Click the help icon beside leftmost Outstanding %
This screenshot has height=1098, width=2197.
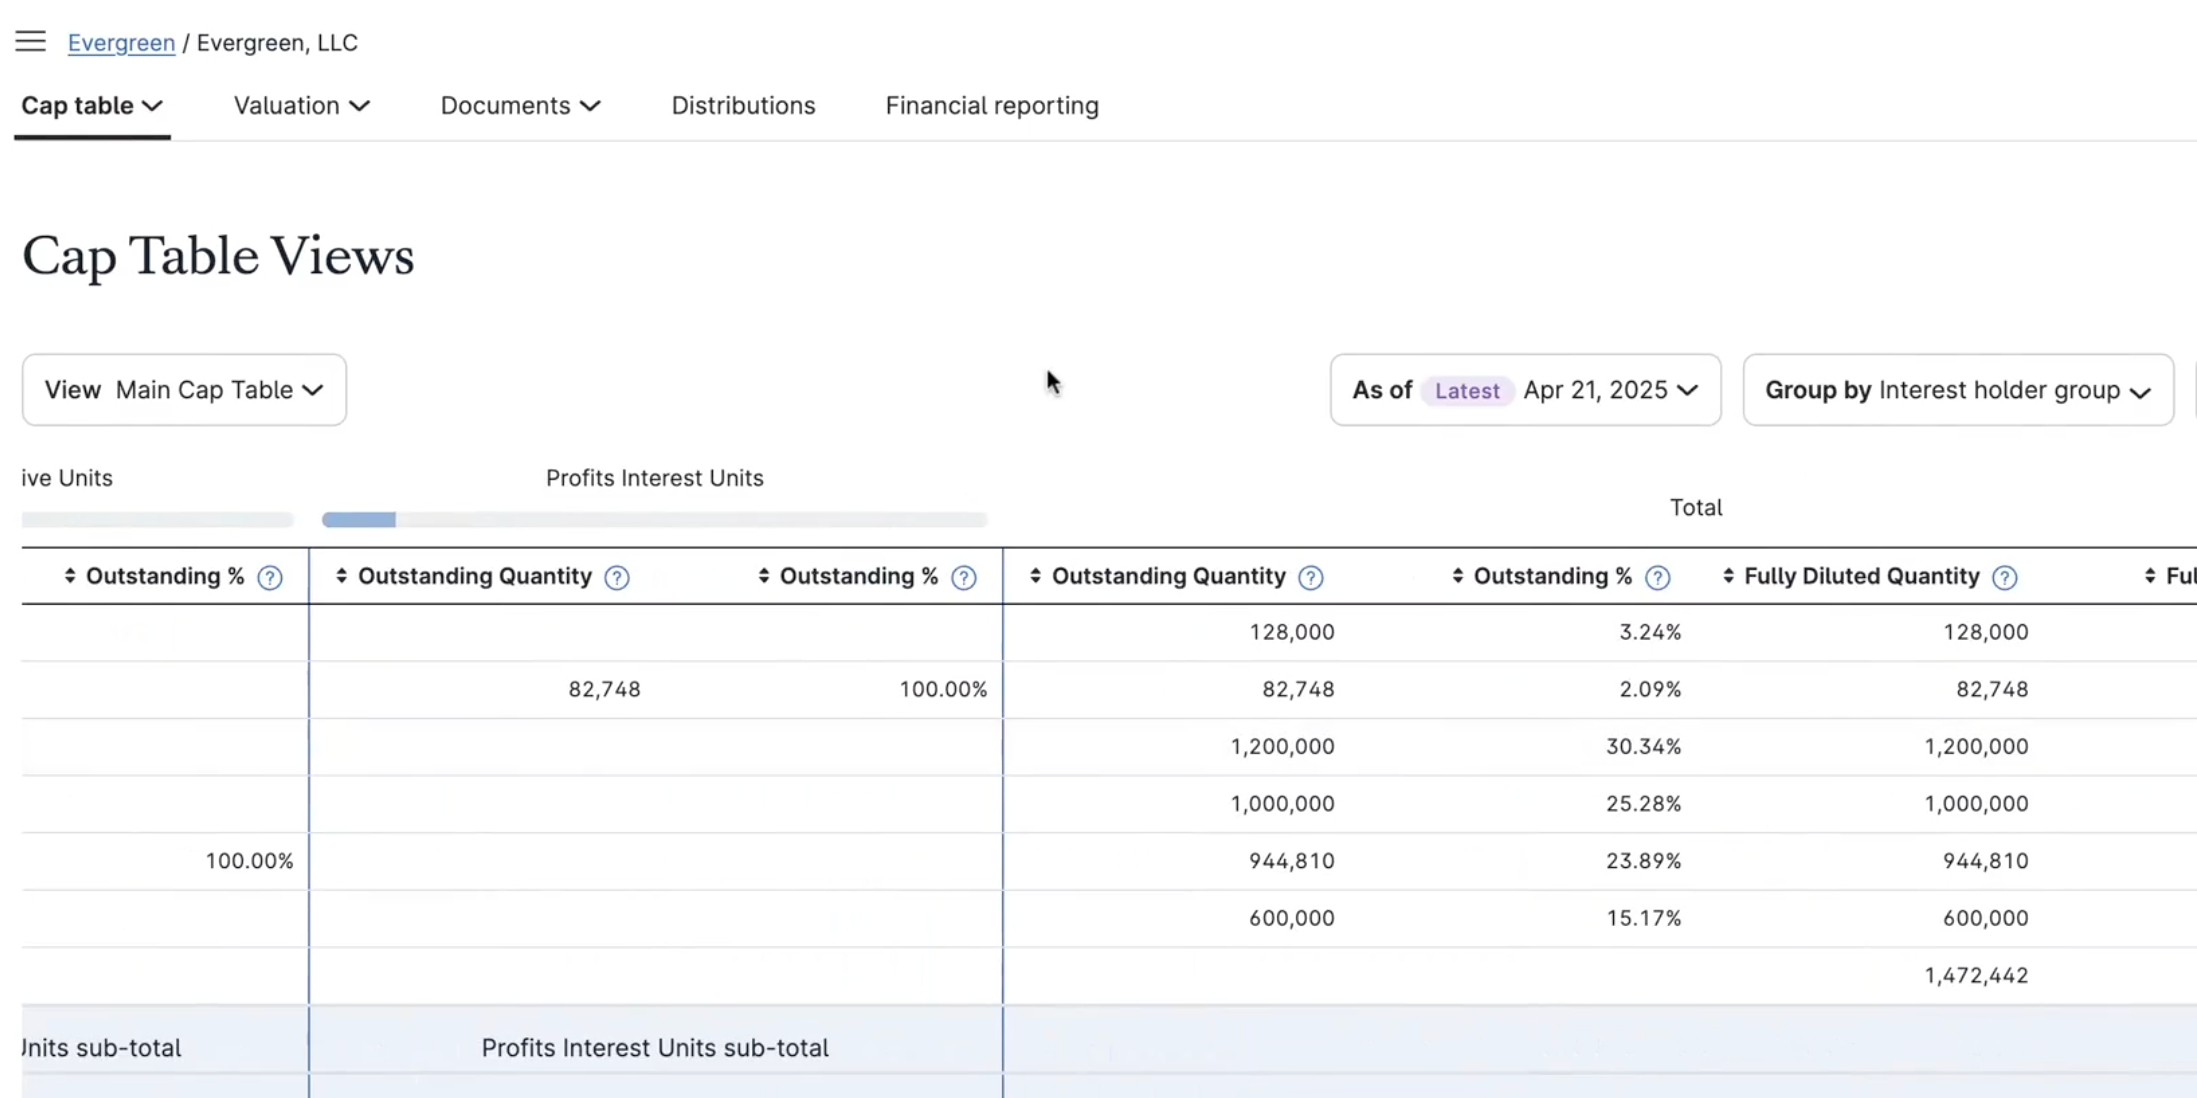point(268,578)
